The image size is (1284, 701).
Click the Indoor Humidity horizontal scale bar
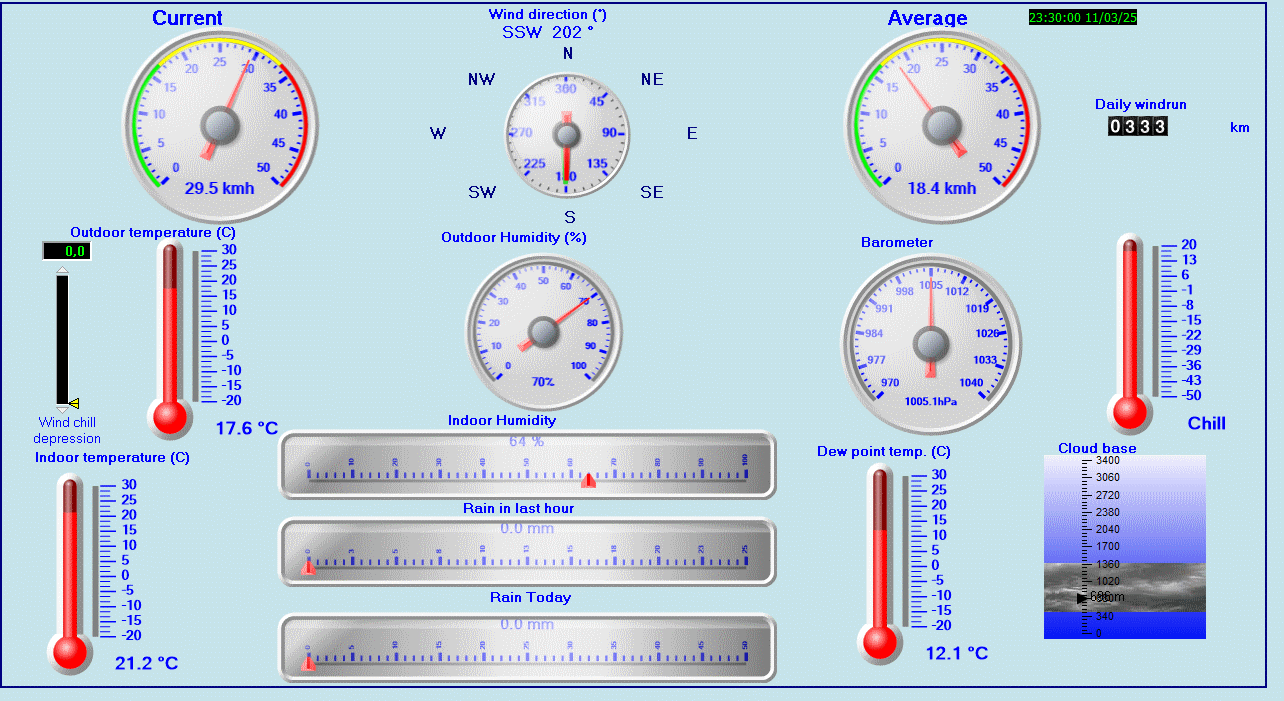527,465
